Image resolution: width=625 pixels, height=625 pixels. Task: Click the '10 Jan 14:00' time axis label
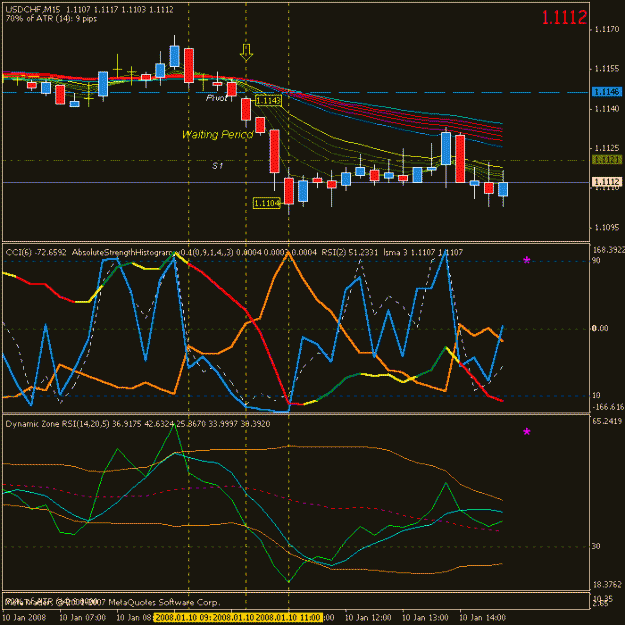(482, 618)
